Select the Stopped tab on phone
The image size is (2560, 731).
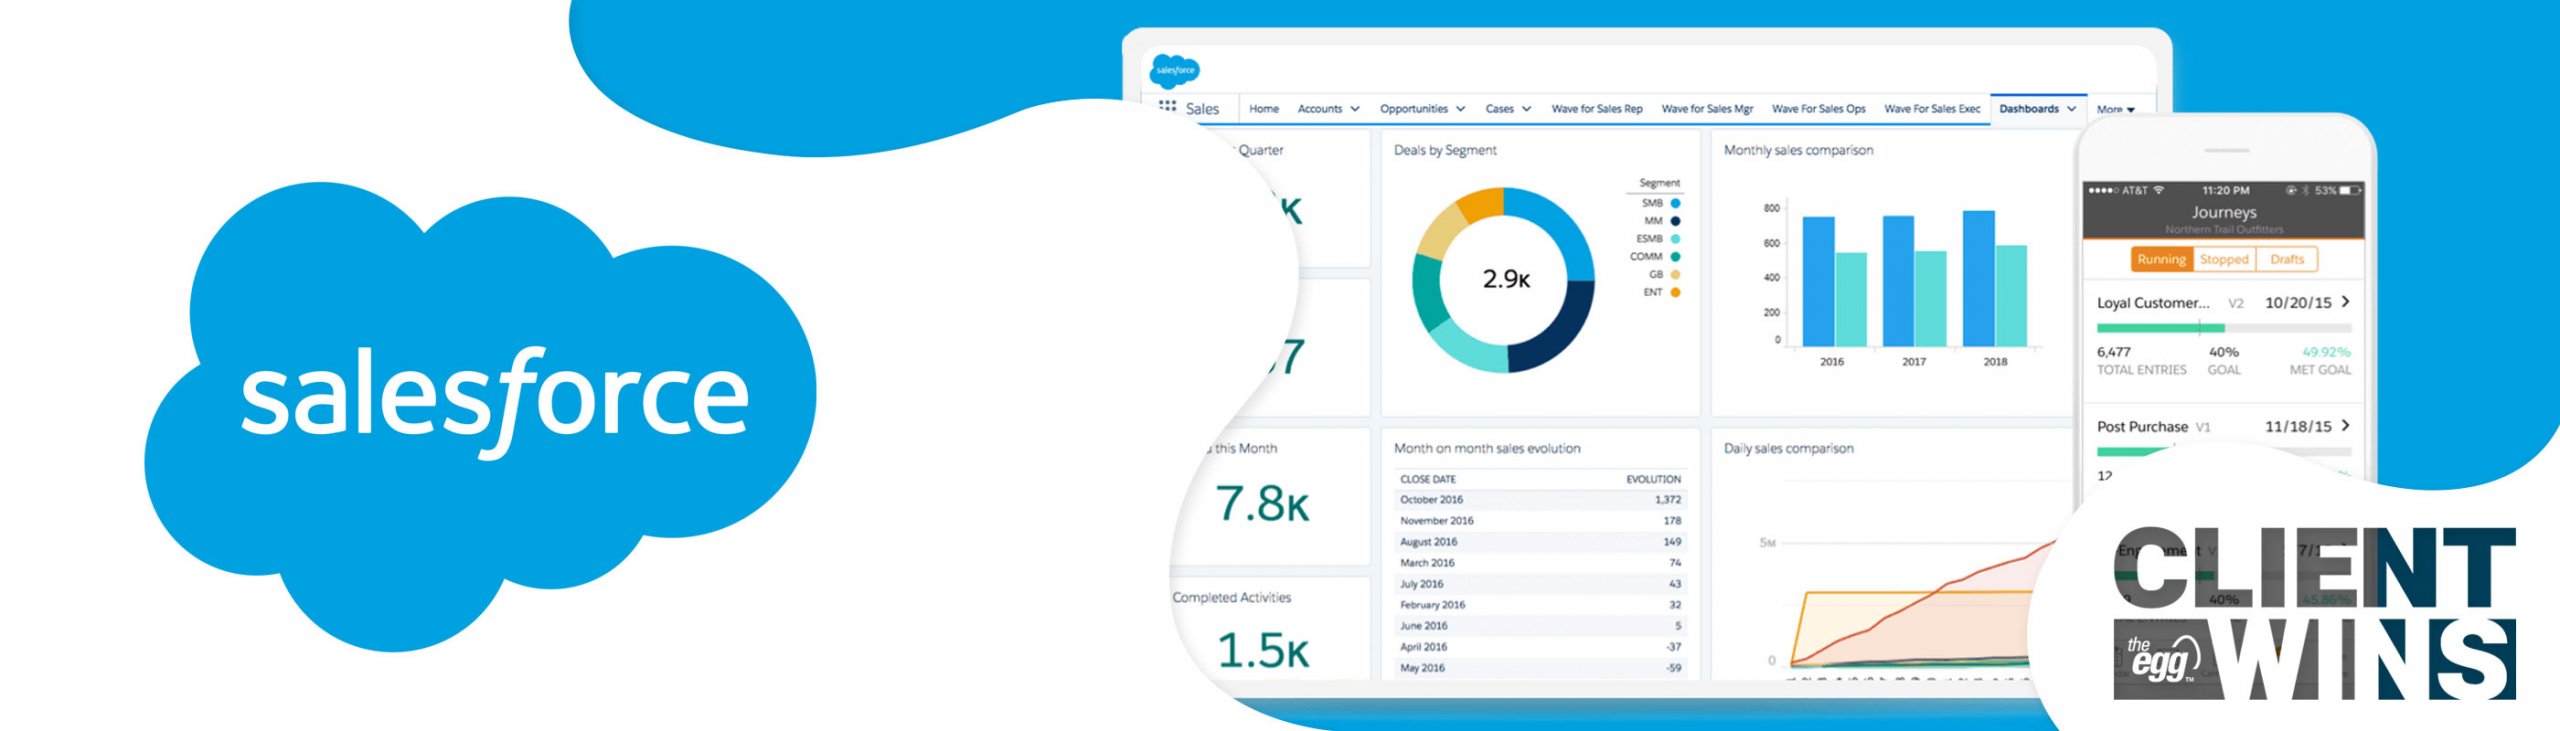[x=2224, y=259]
